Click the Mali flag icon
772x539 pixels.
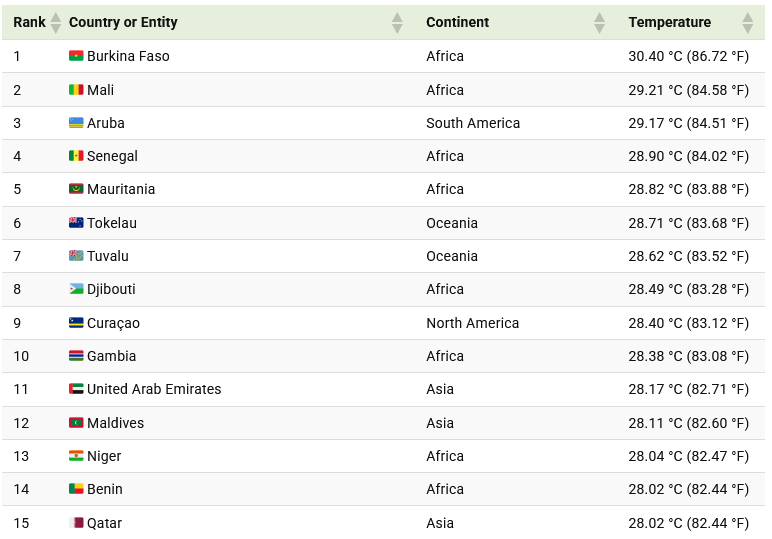tap(76, 90)
